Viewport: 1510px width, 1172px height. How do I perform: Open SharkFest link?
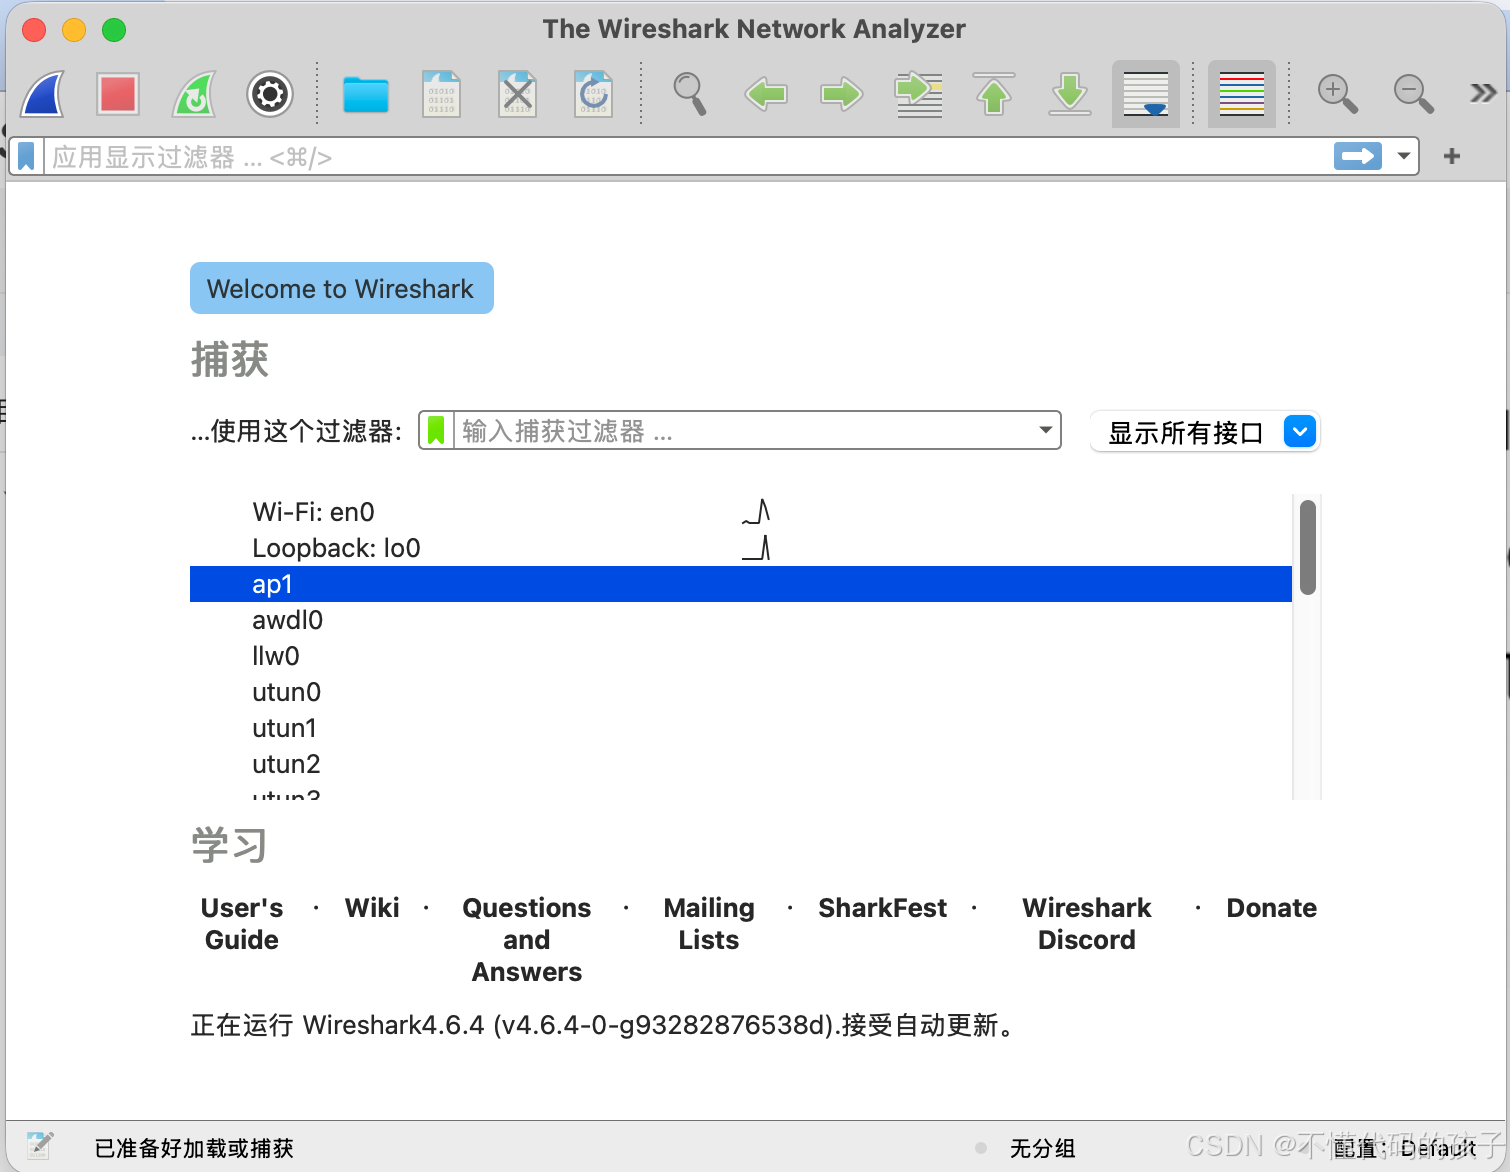coord(882,908)
